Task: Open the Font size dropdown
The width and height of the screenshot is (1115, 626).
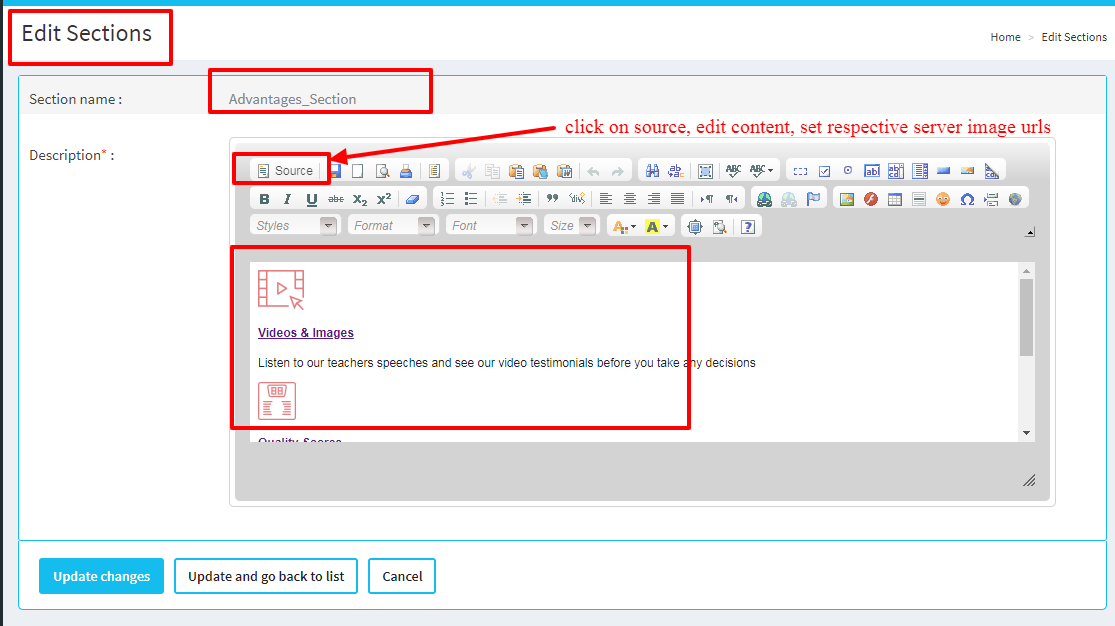Action: point(572,226)
